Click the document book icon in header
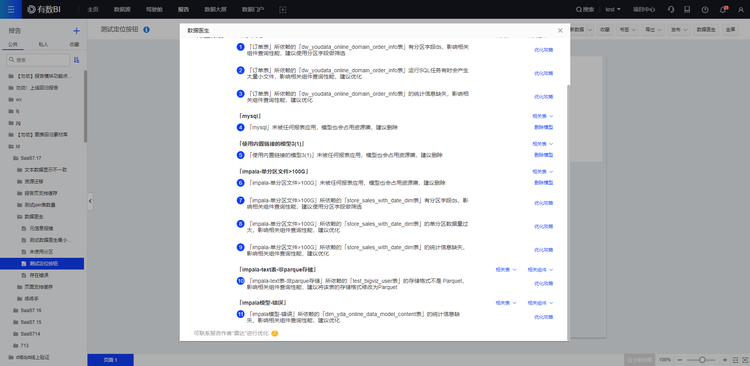 [x=687, y=9]
